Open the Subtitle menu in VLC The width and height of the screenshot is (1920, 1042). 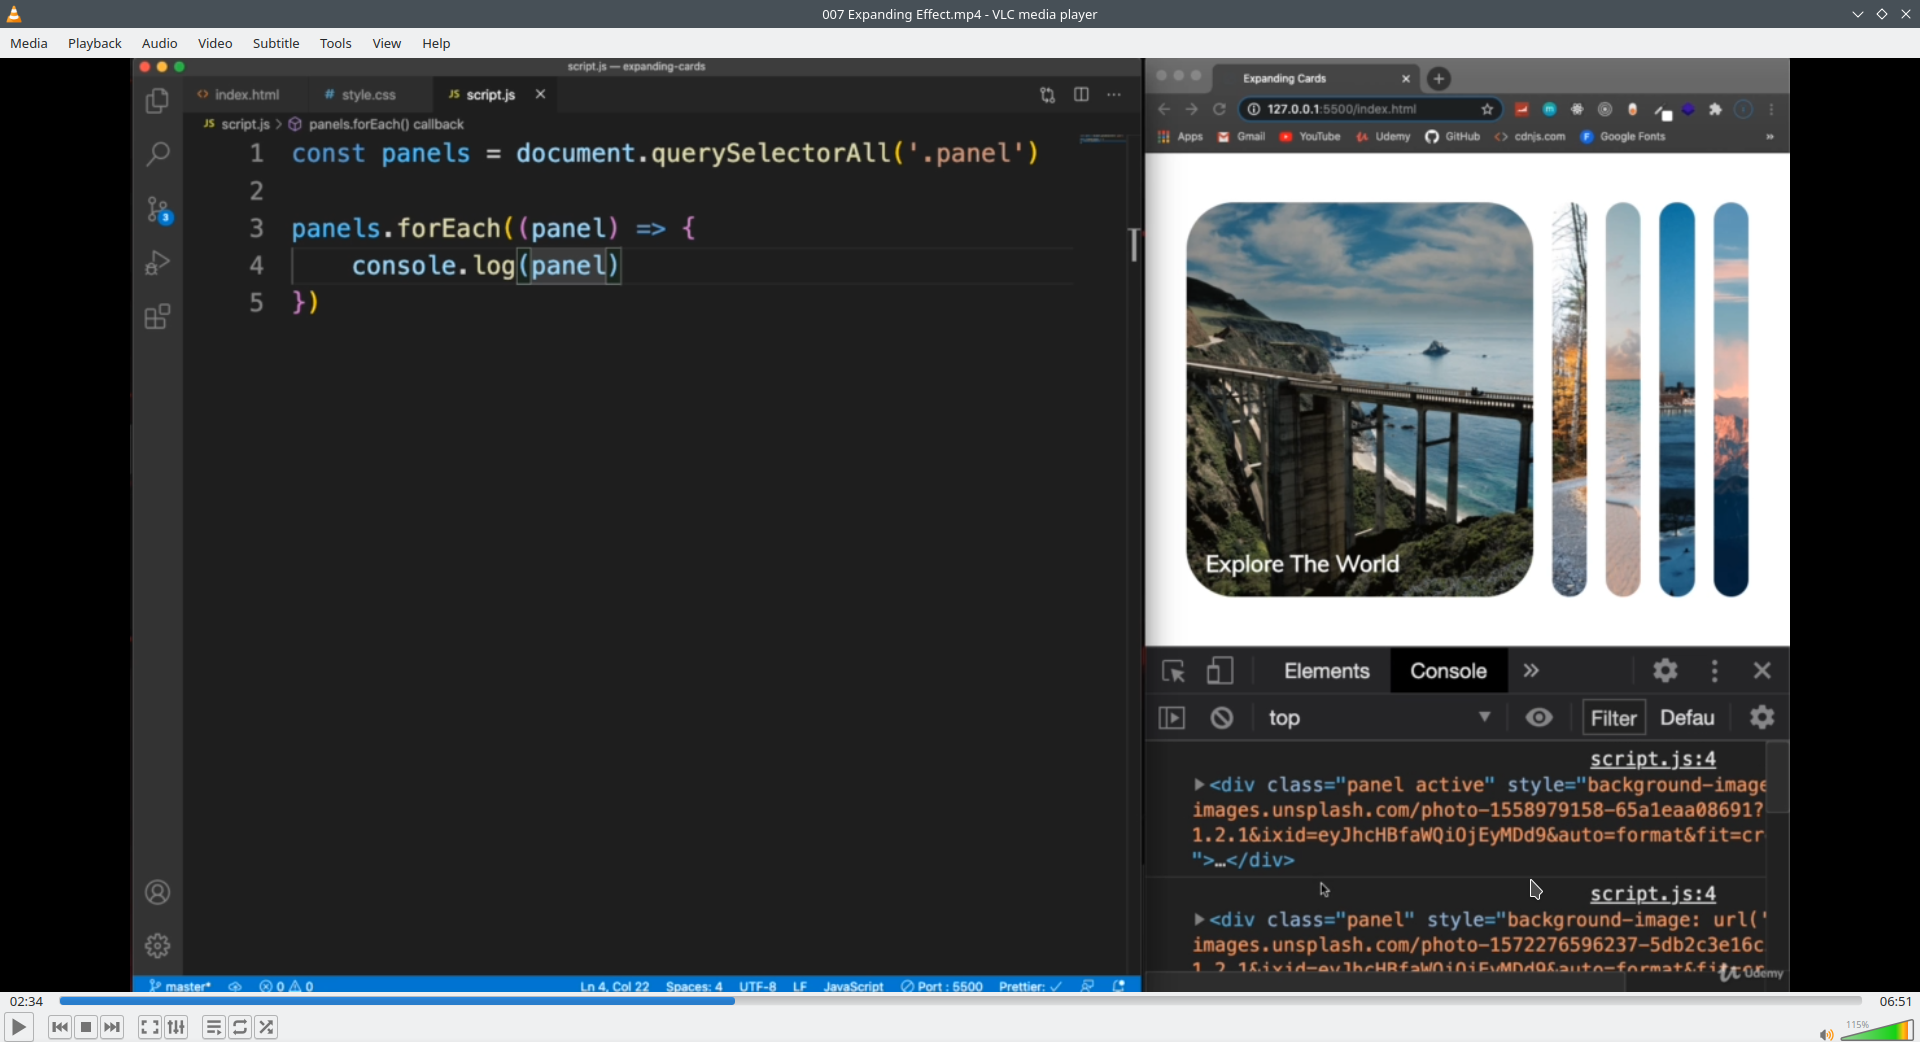click(276, 43)
